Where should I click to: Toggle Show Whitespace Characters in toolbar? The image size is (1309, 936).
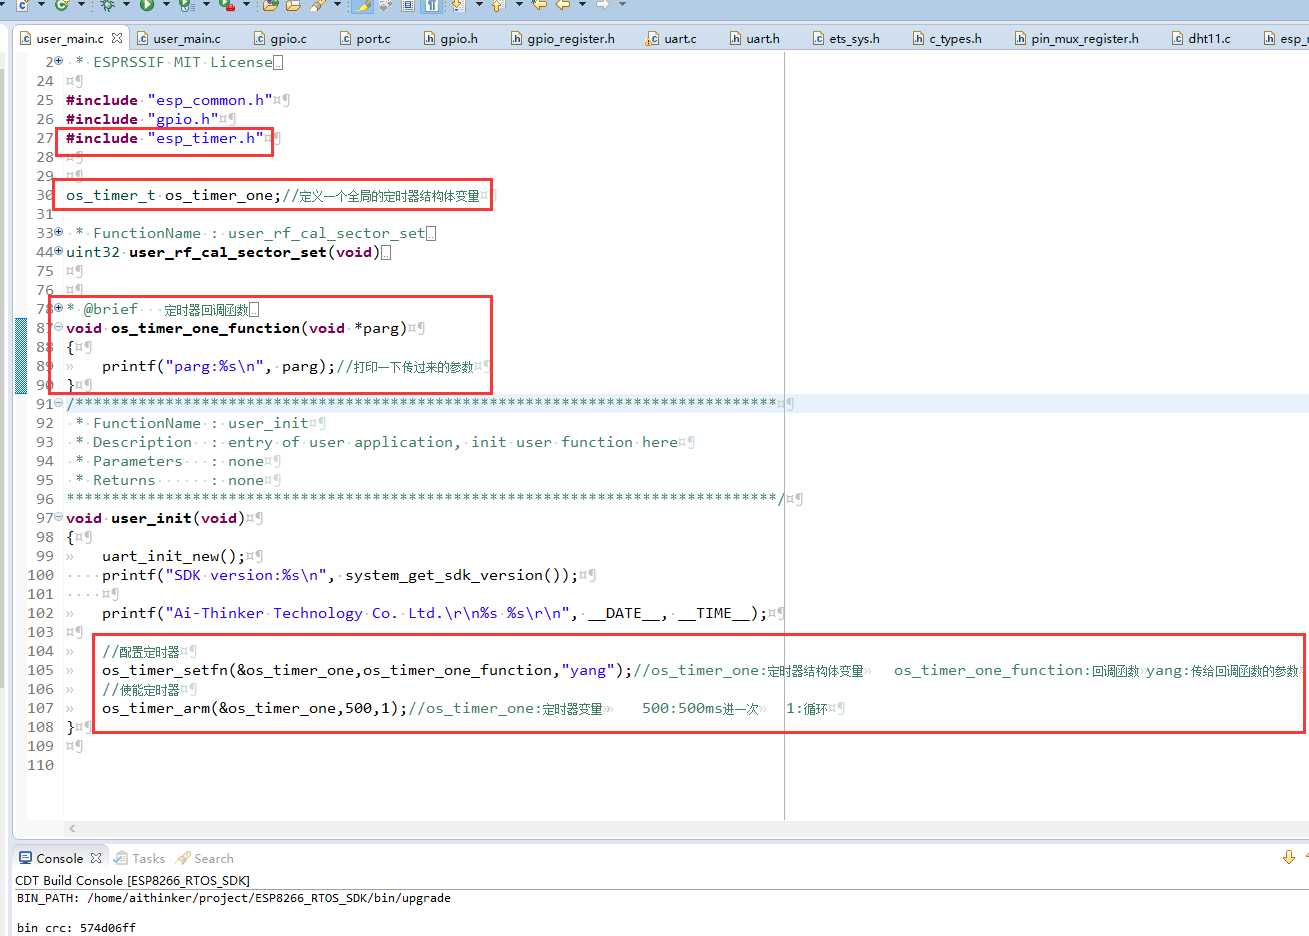[431, 5]
